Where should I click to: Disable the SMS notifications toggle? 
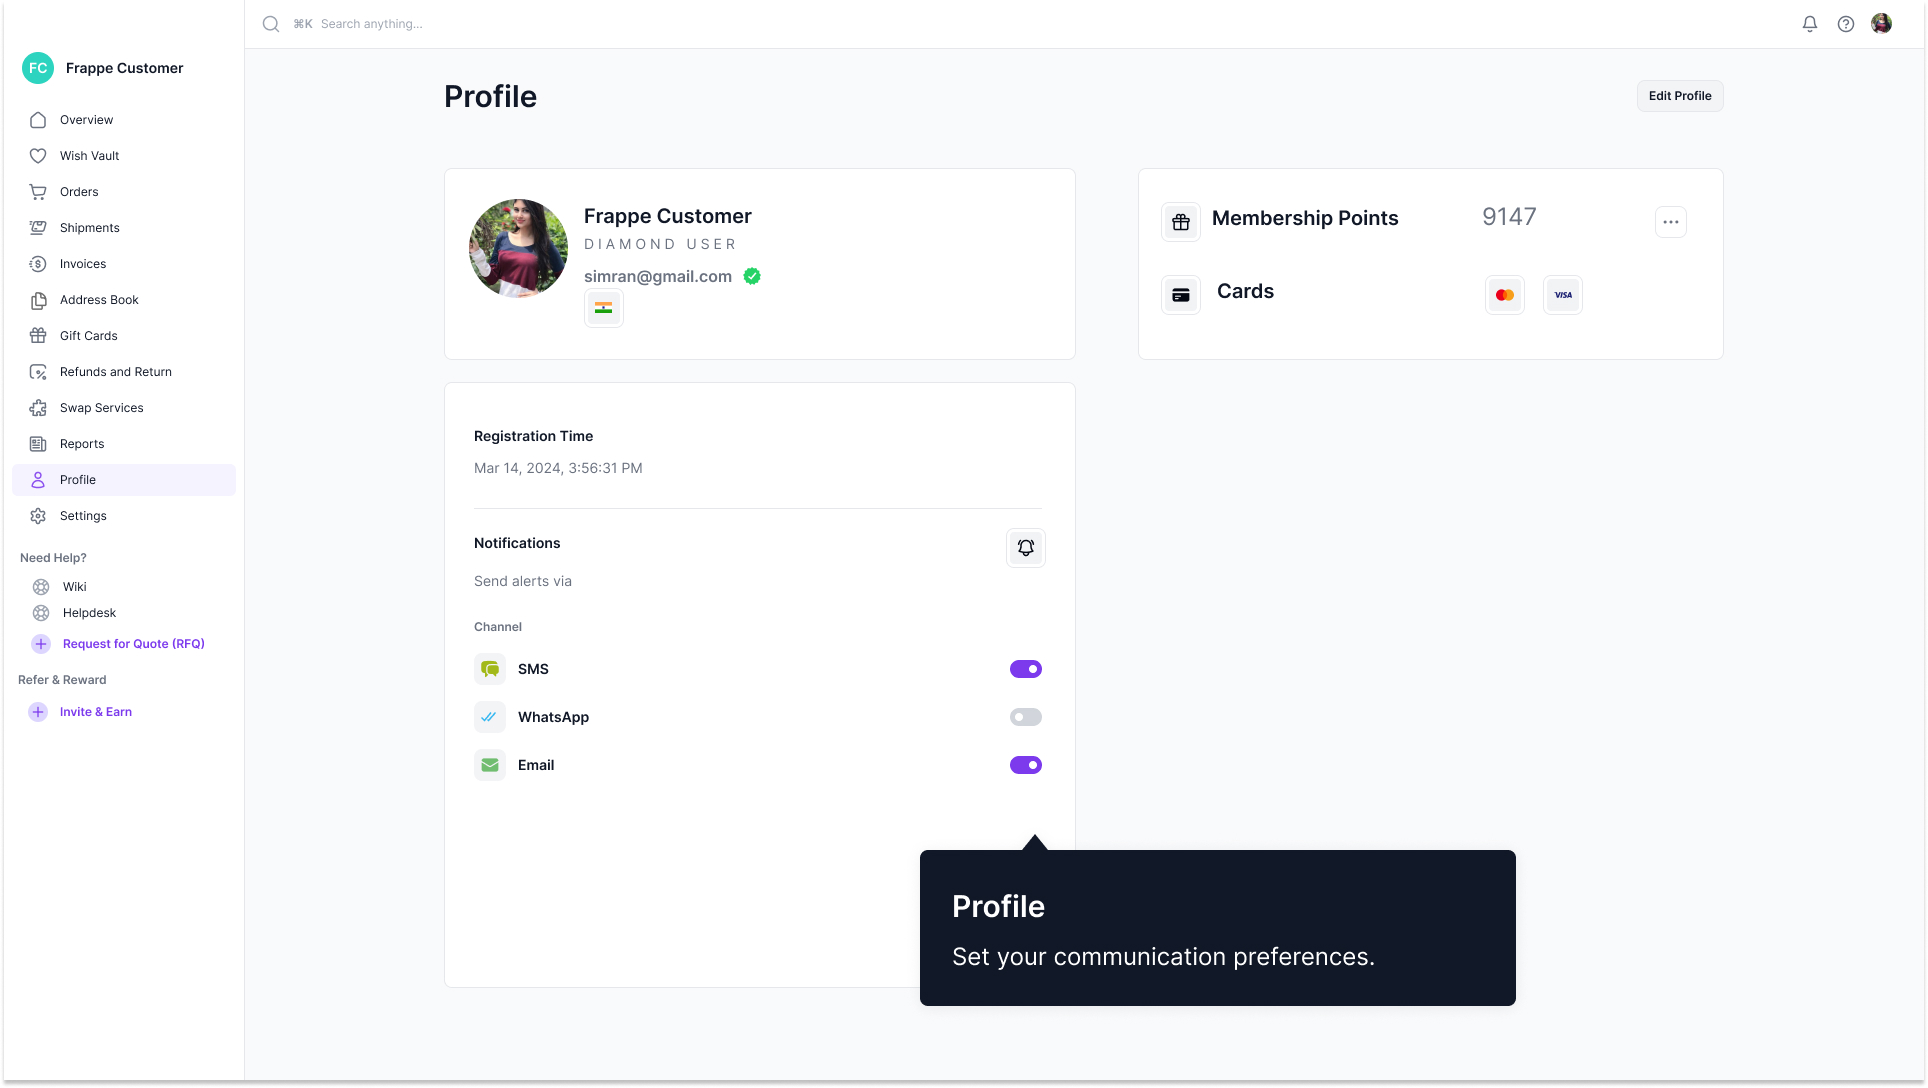[x=1025, y=669]
